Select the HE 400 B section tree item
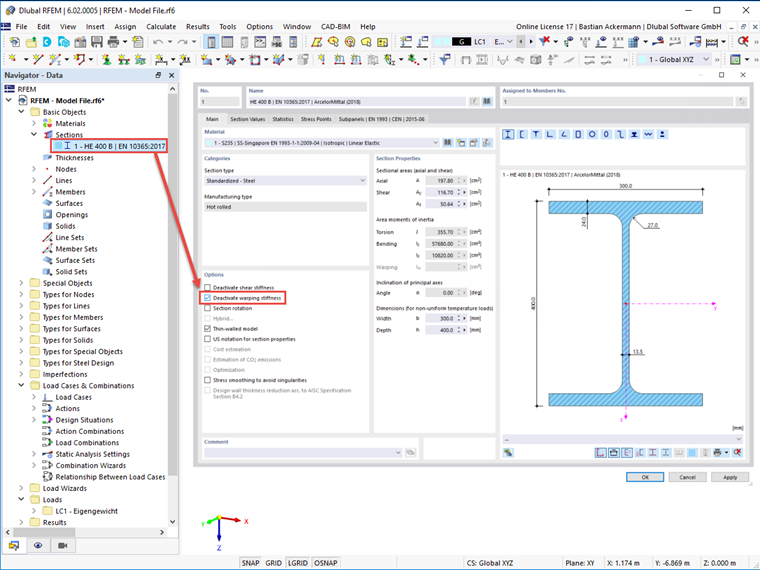This screenshot has height=570, width=760. (x=110, y=146)
